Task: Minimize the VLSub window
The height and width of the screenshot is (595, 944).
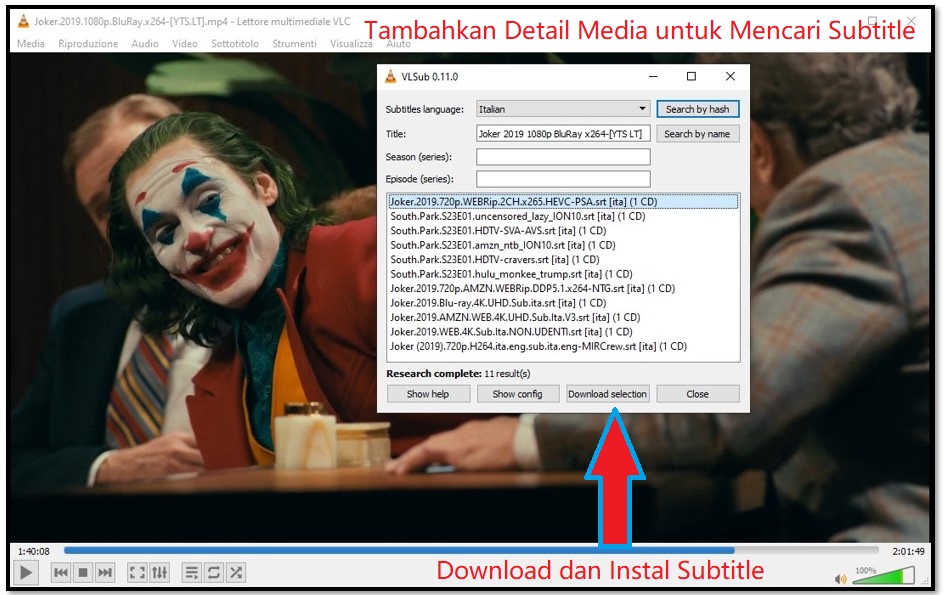Action: (x=653, y=76)
